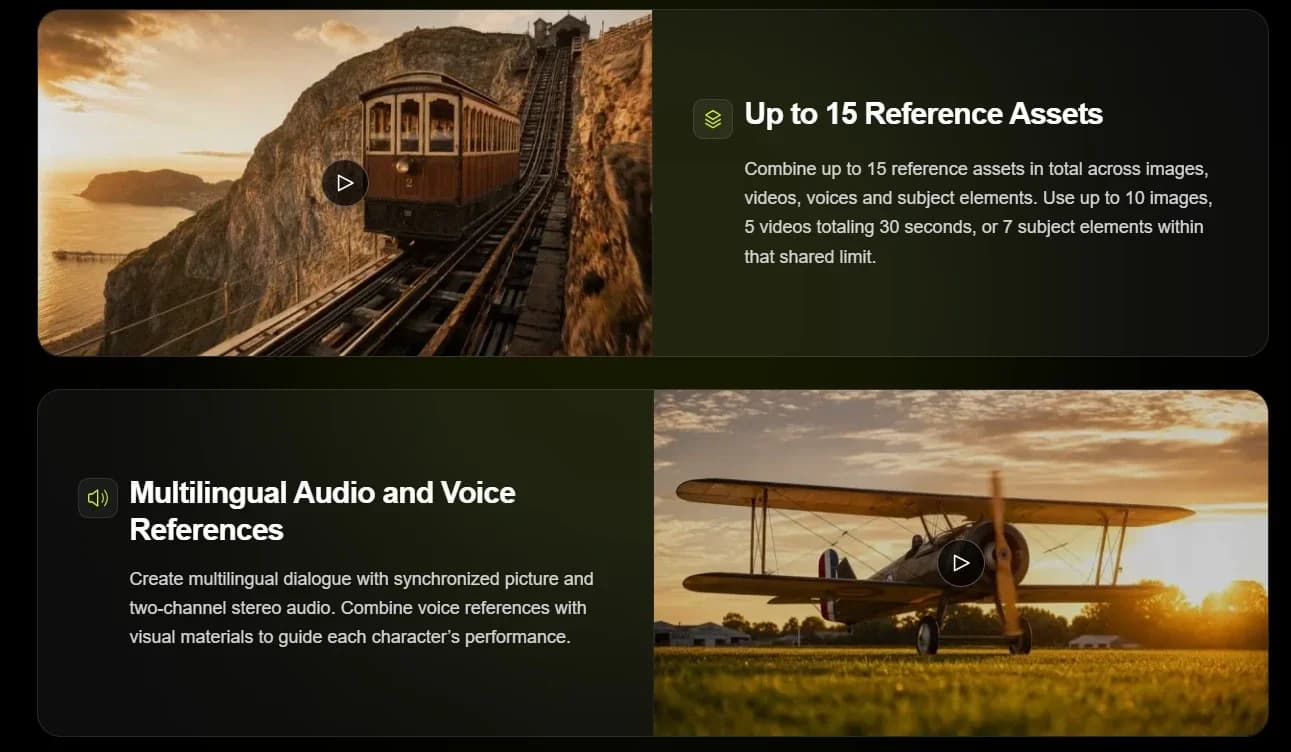Play the cliff railway tram video
1291x752 pixels.
(345, 183)
